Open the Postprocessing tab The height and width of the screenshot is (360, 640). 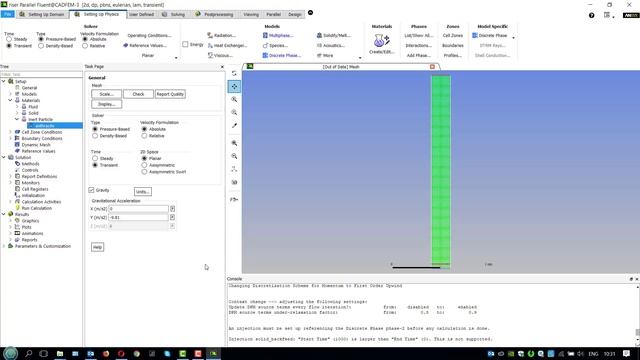(215, 14)
